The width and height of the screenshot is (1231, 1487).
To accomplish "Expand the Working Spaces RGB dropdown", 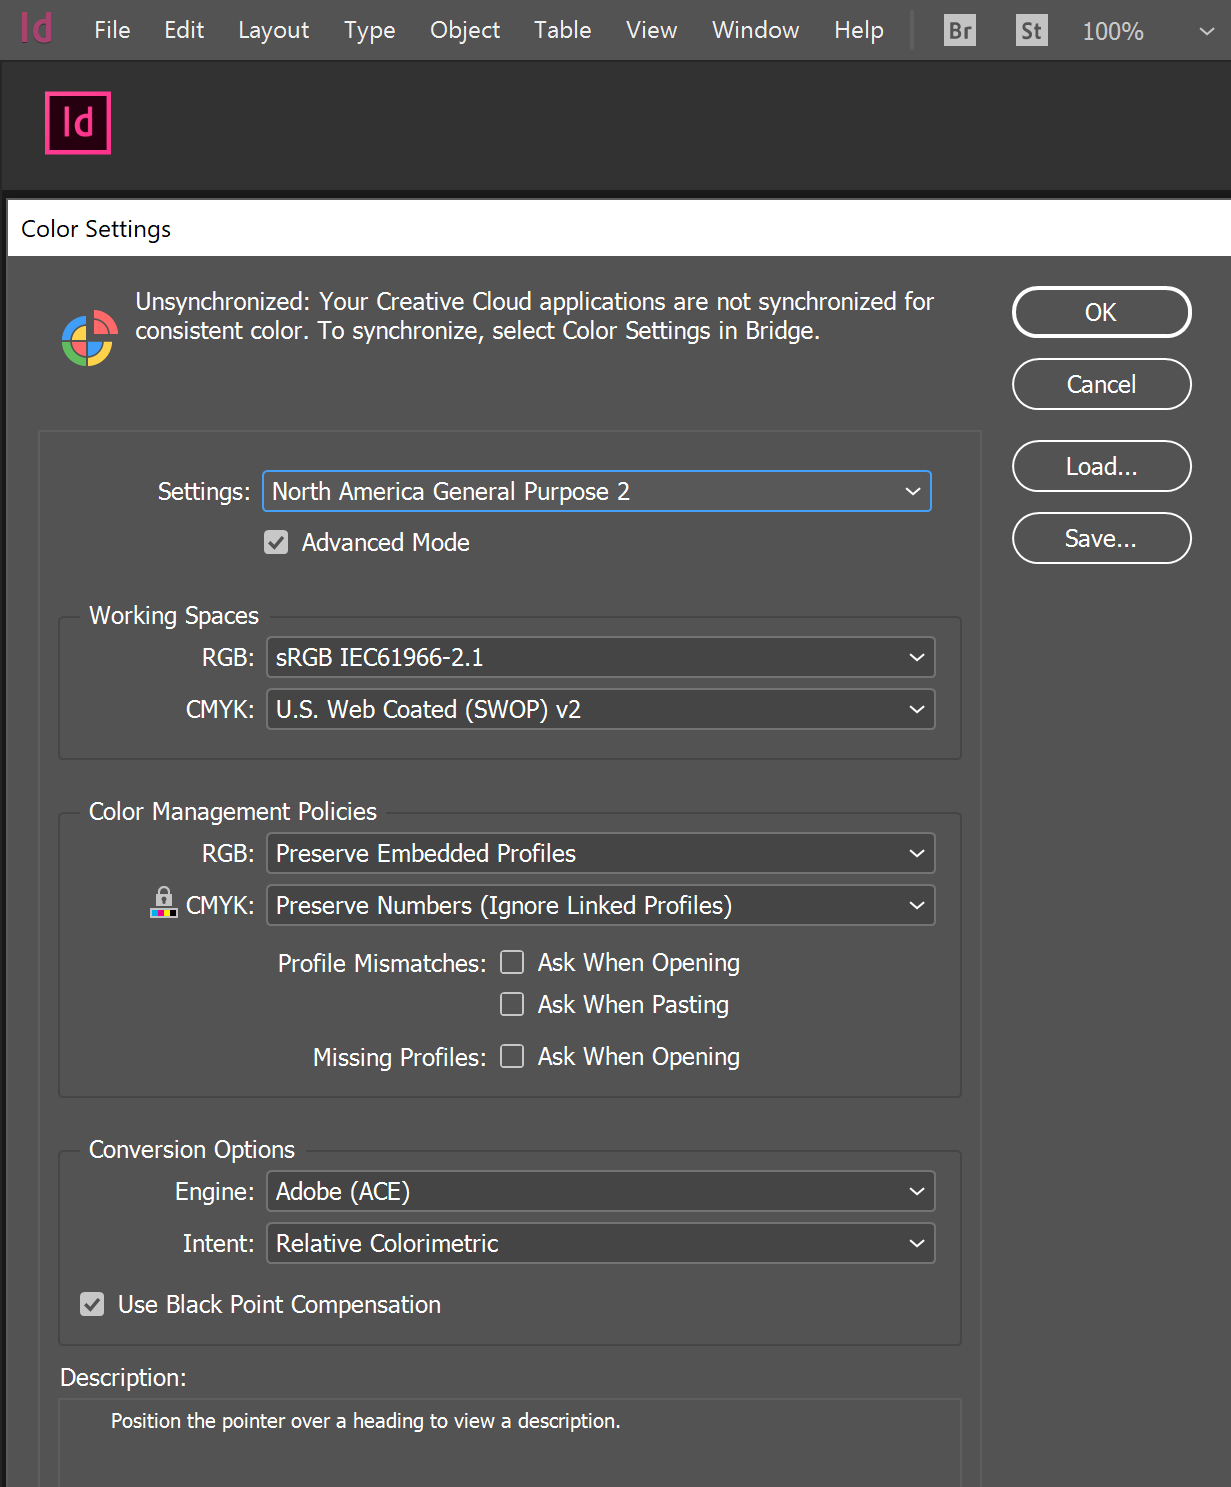I will [601, 657].
